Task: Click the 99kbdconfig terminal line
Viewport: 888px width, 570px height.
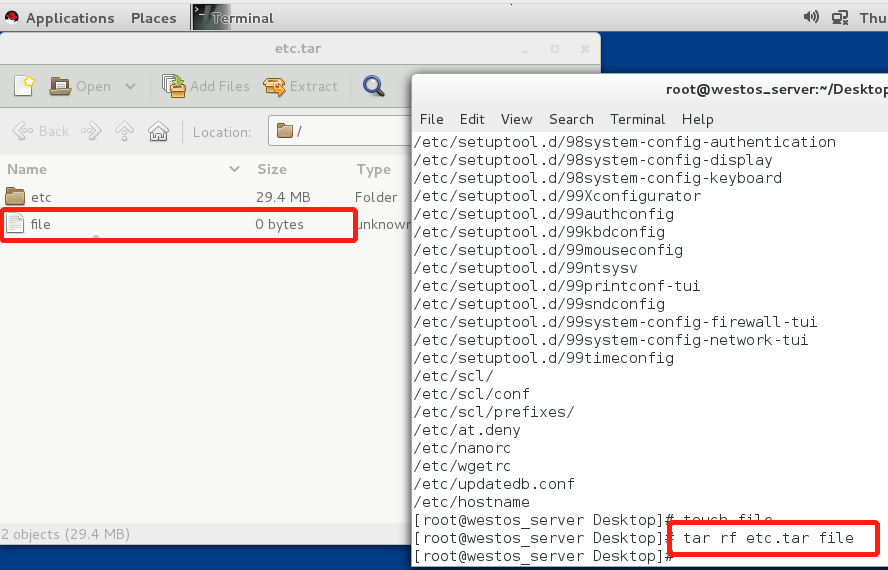Action: 539,232
